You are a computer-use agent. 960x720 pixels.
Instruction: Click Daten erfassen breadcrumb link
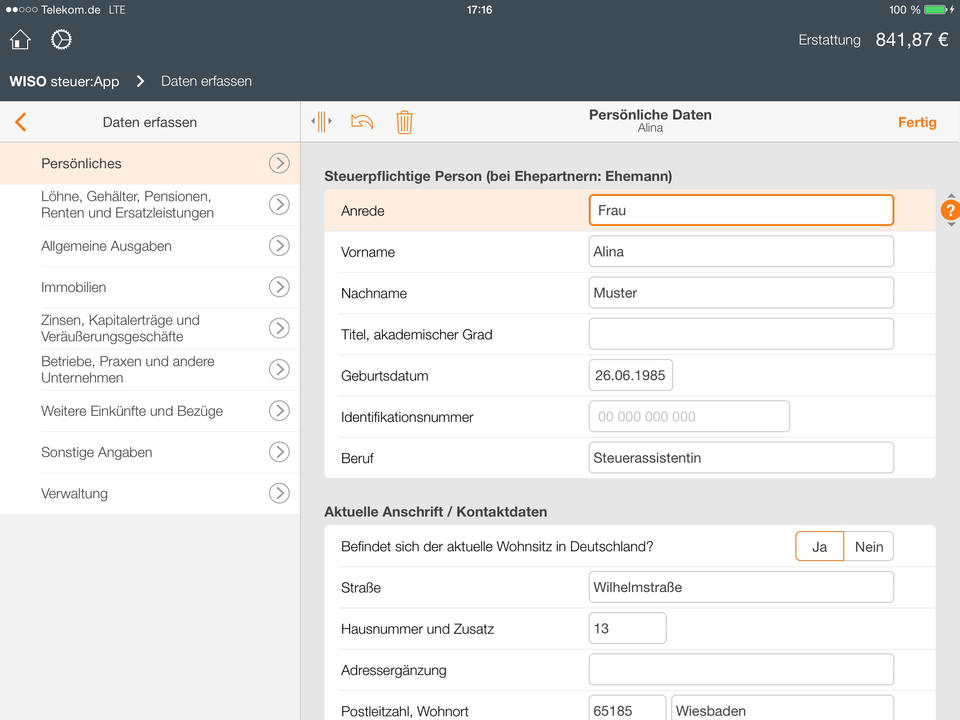pyautogui.click(x=206, y=81)
